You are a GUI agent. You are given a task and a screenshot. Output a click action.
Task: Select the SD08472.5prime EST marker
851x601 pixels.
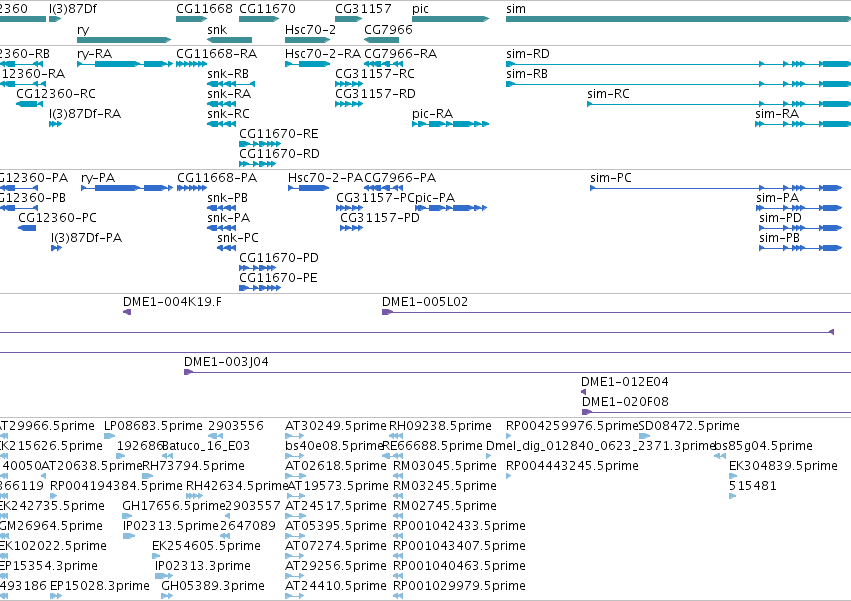[x=644, y=436]
